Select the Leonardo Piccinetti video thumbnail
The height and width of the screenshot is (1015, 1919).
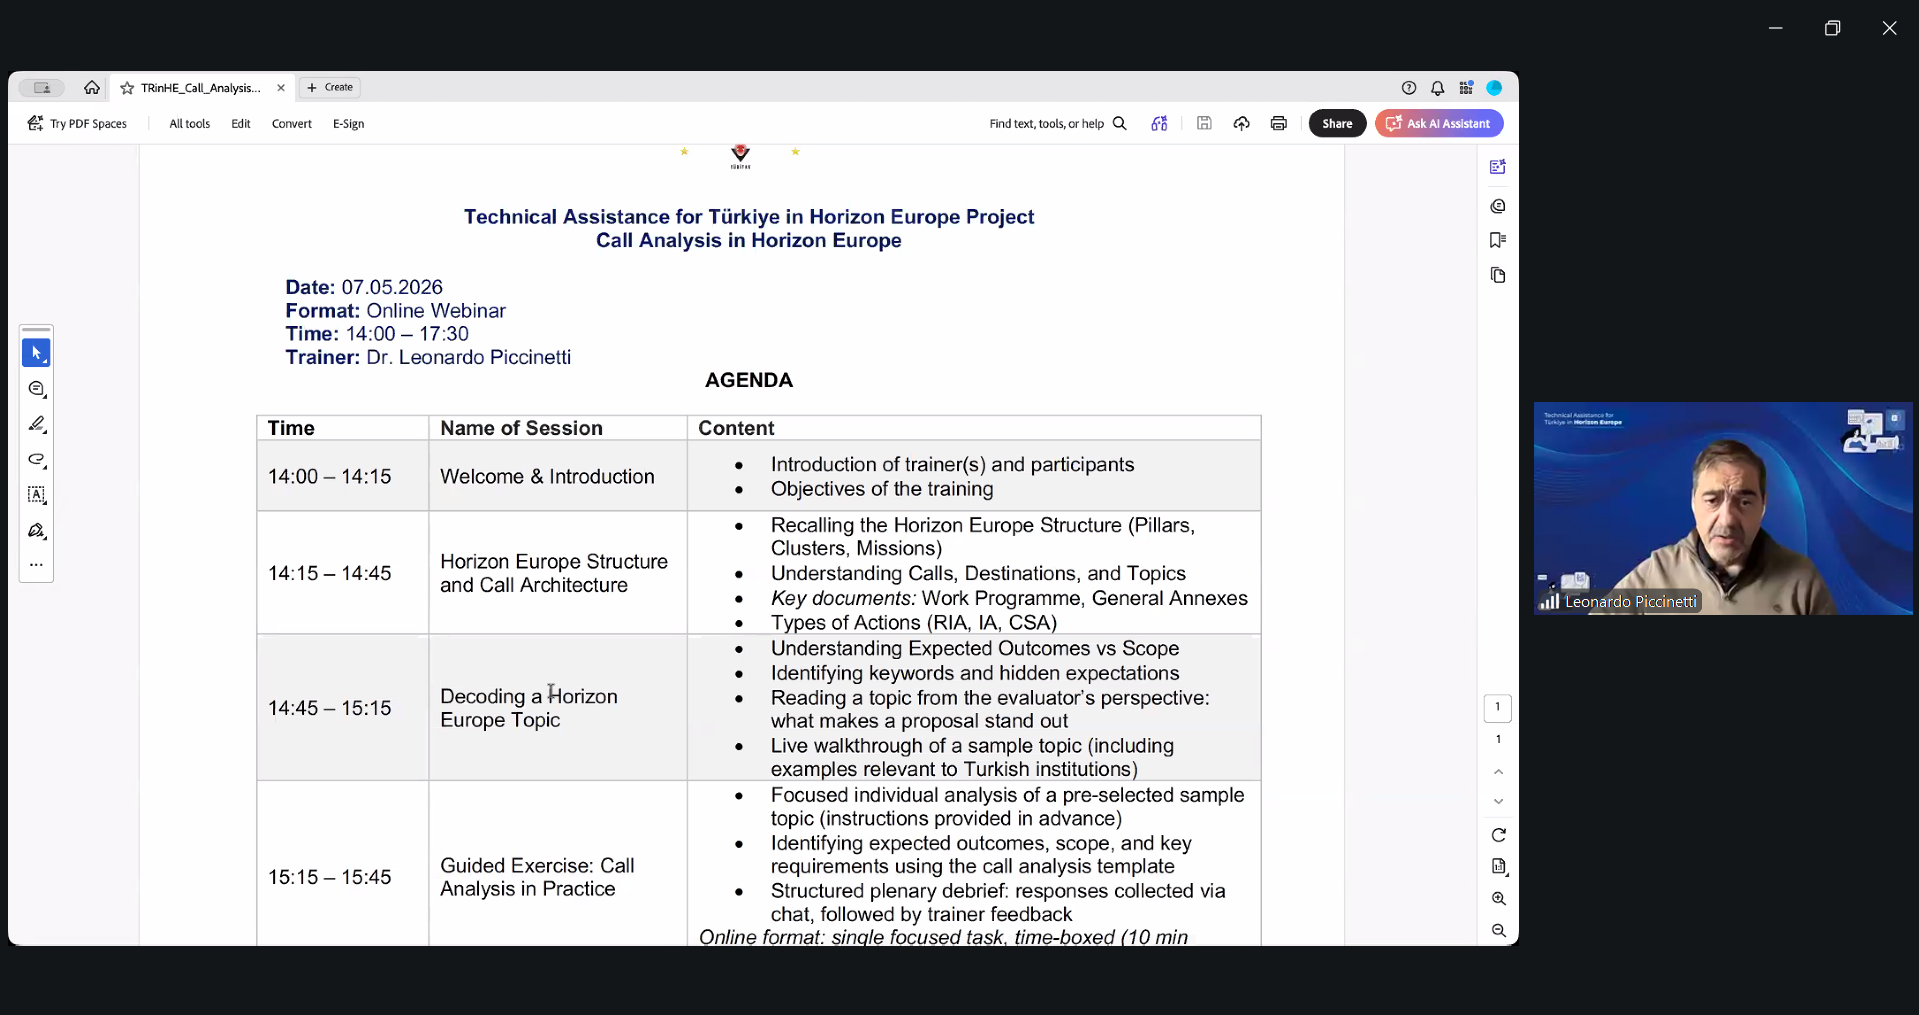(x=1723, y=508)
